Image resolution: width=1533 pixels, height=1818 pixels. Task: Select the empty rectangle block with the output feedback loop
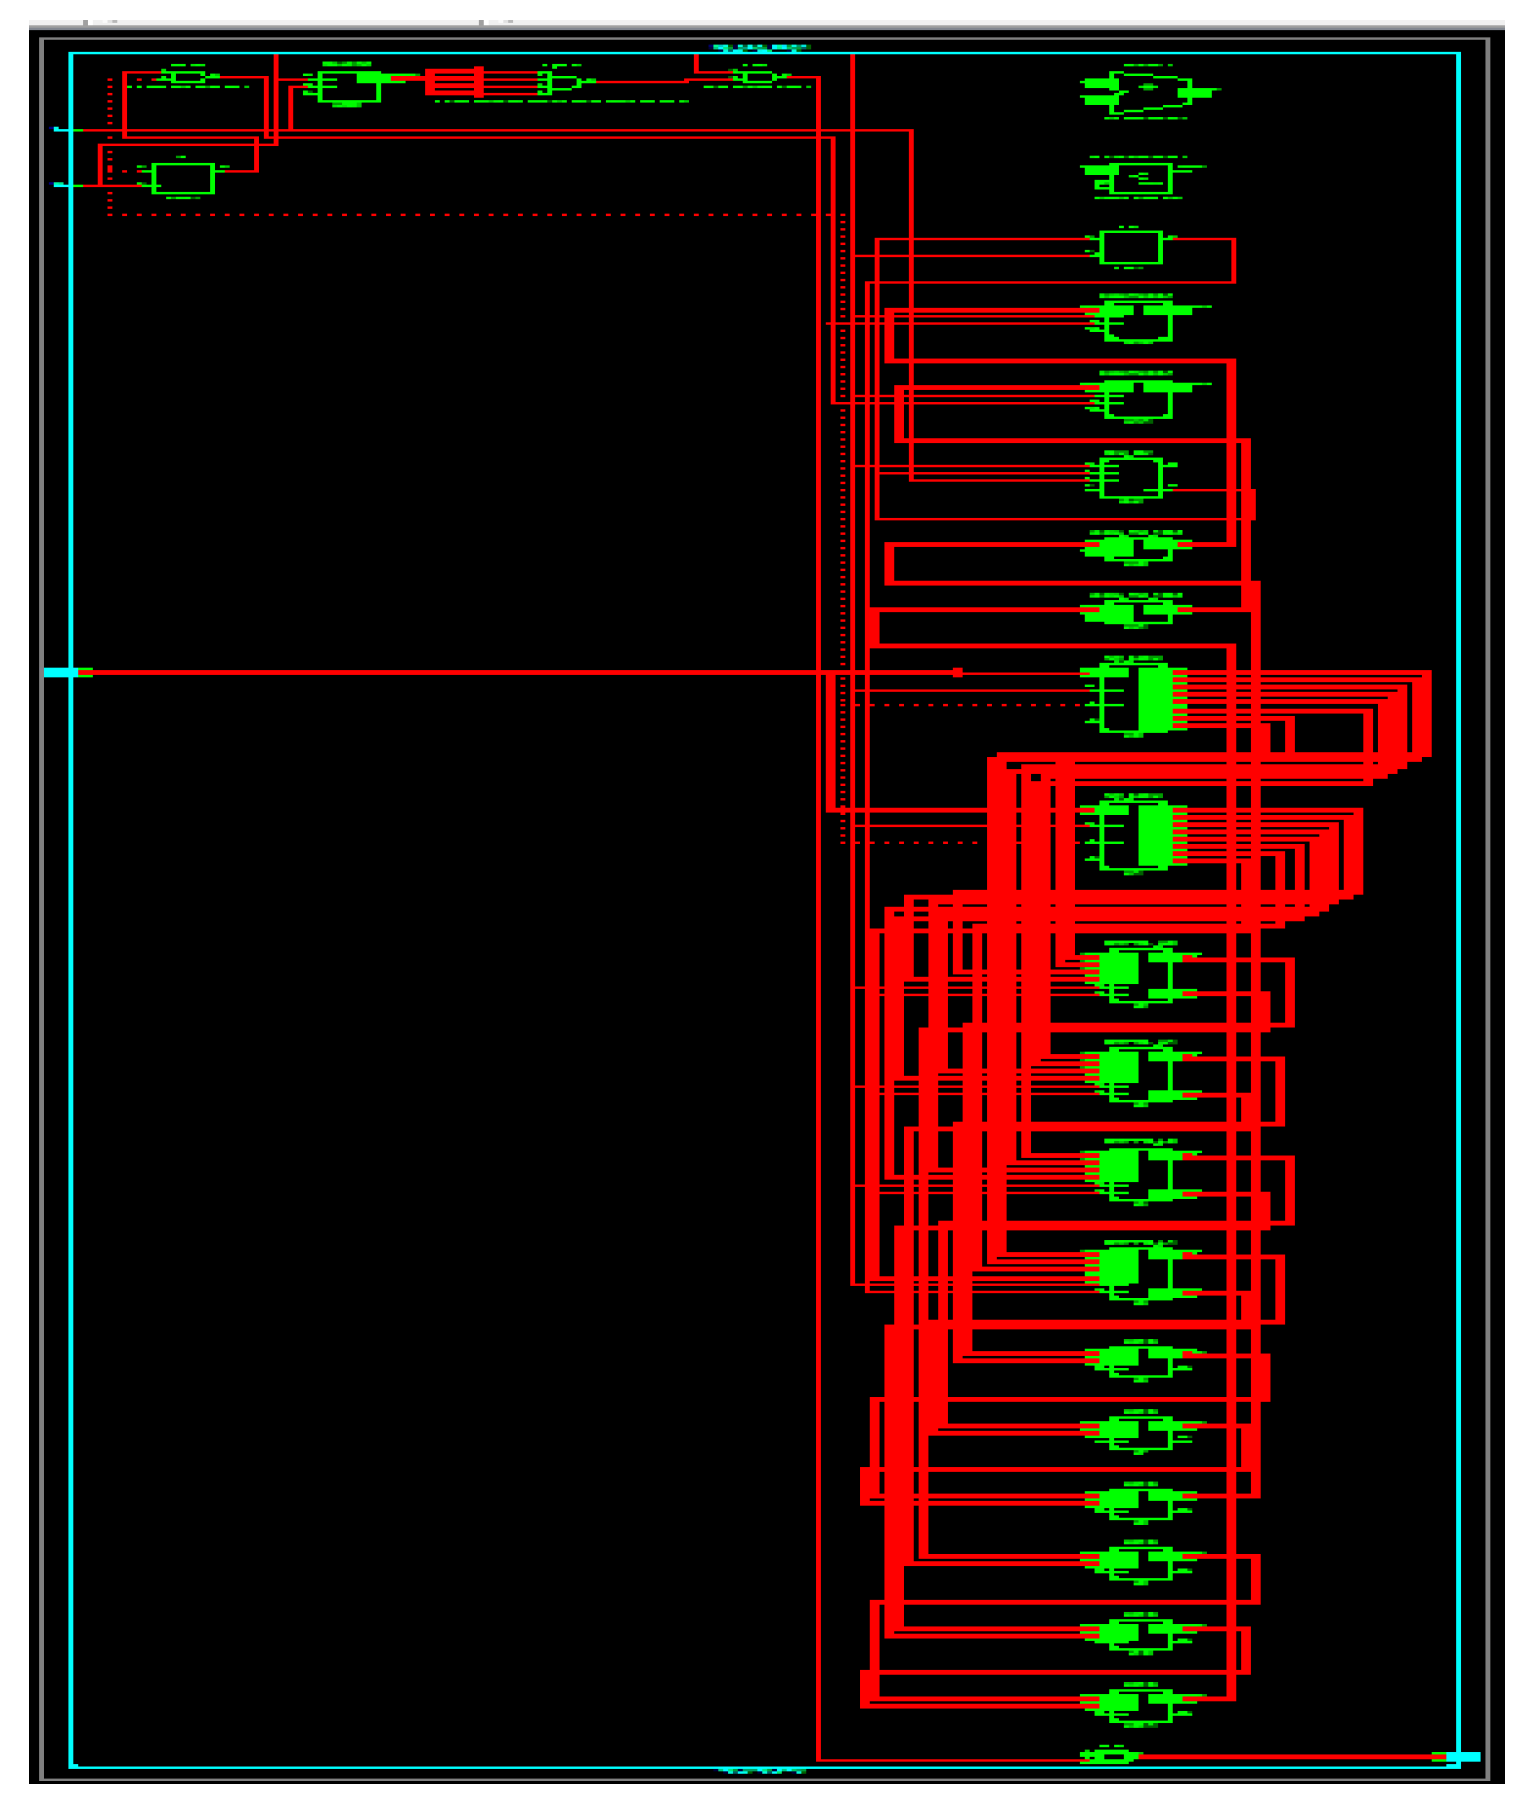pos(1131,248)
